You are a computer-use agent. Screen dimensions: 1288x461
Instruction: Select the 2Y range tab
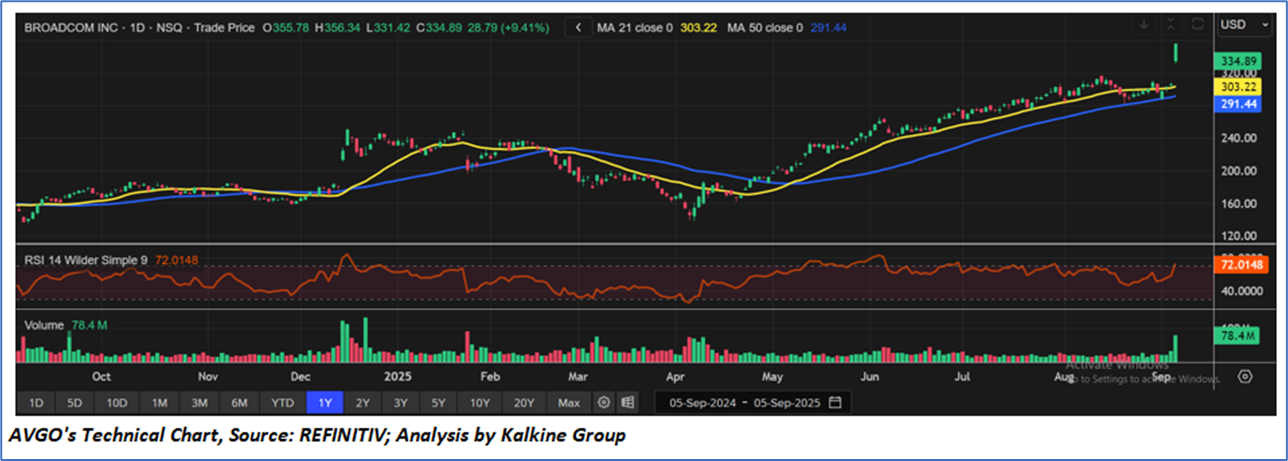(x=362, y=402)
